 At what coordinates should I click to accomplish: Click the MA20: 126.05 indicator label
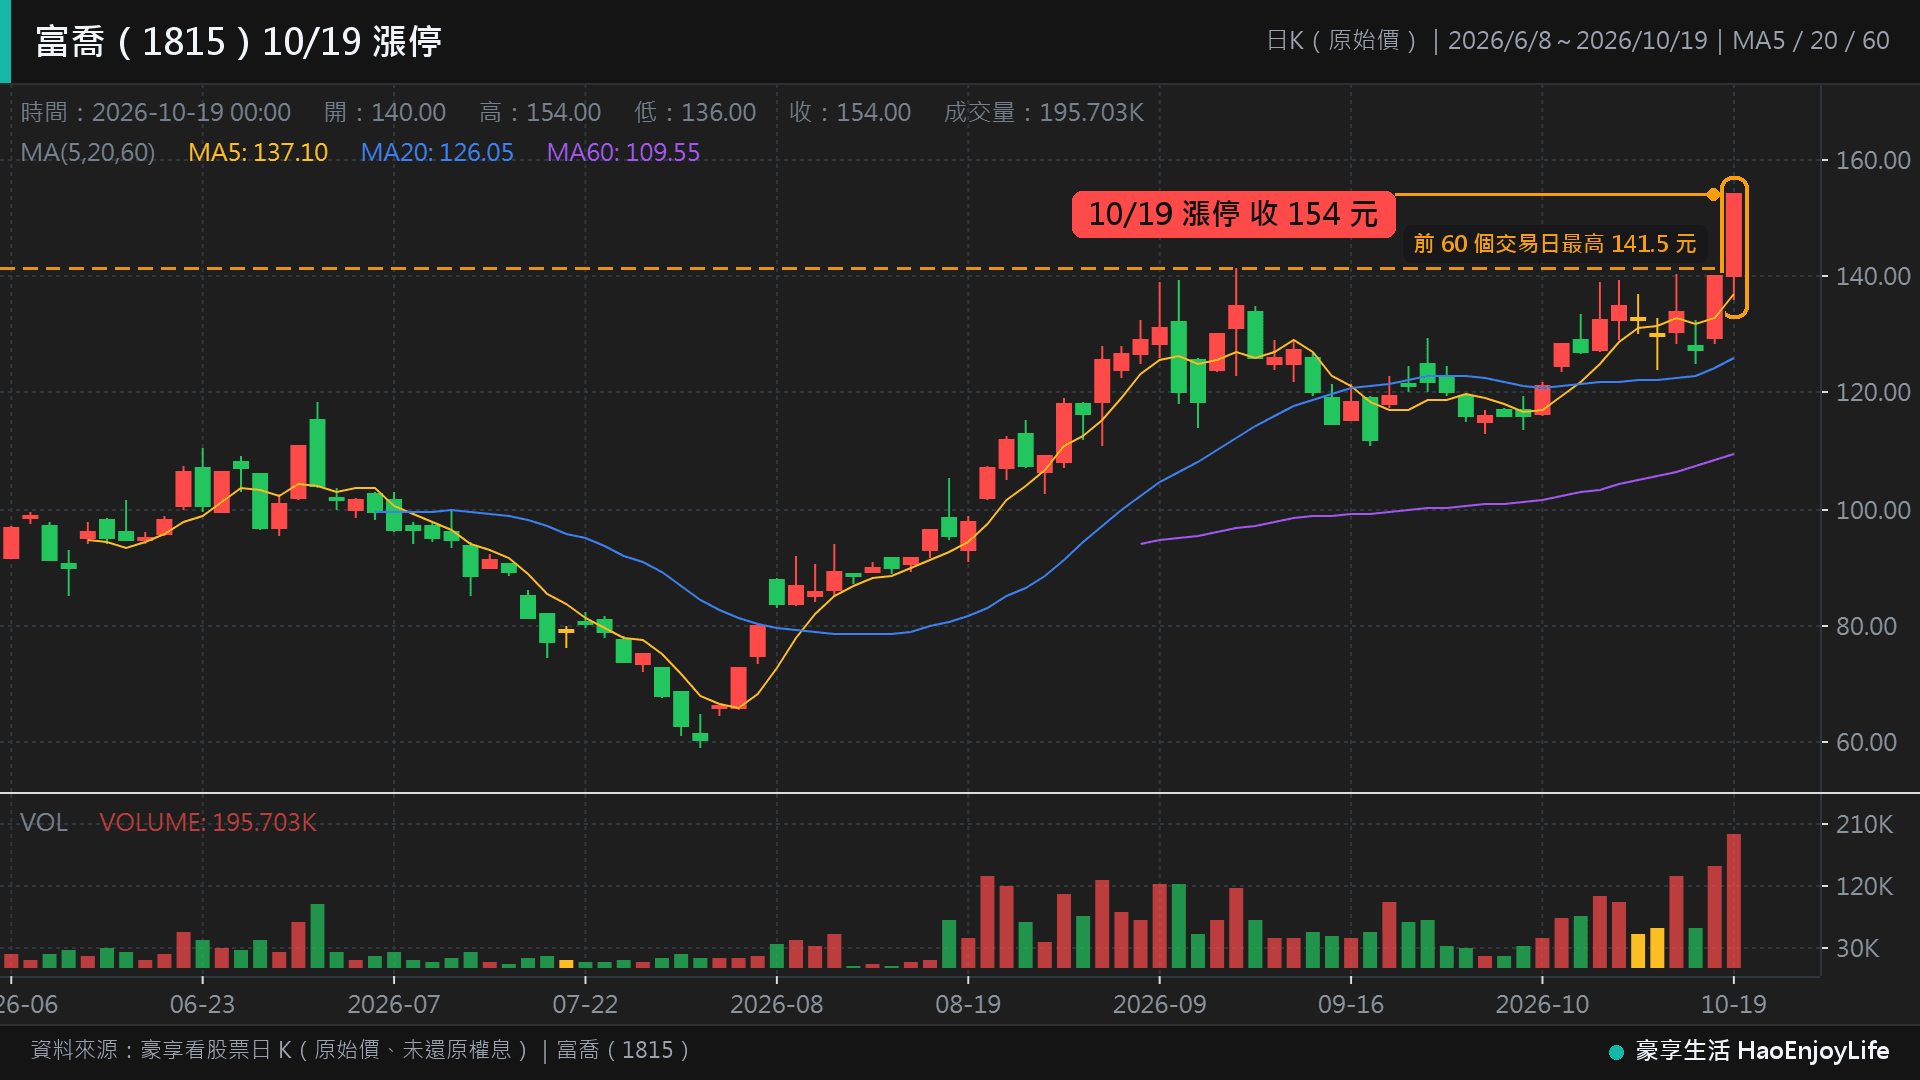tap(437, 152)
